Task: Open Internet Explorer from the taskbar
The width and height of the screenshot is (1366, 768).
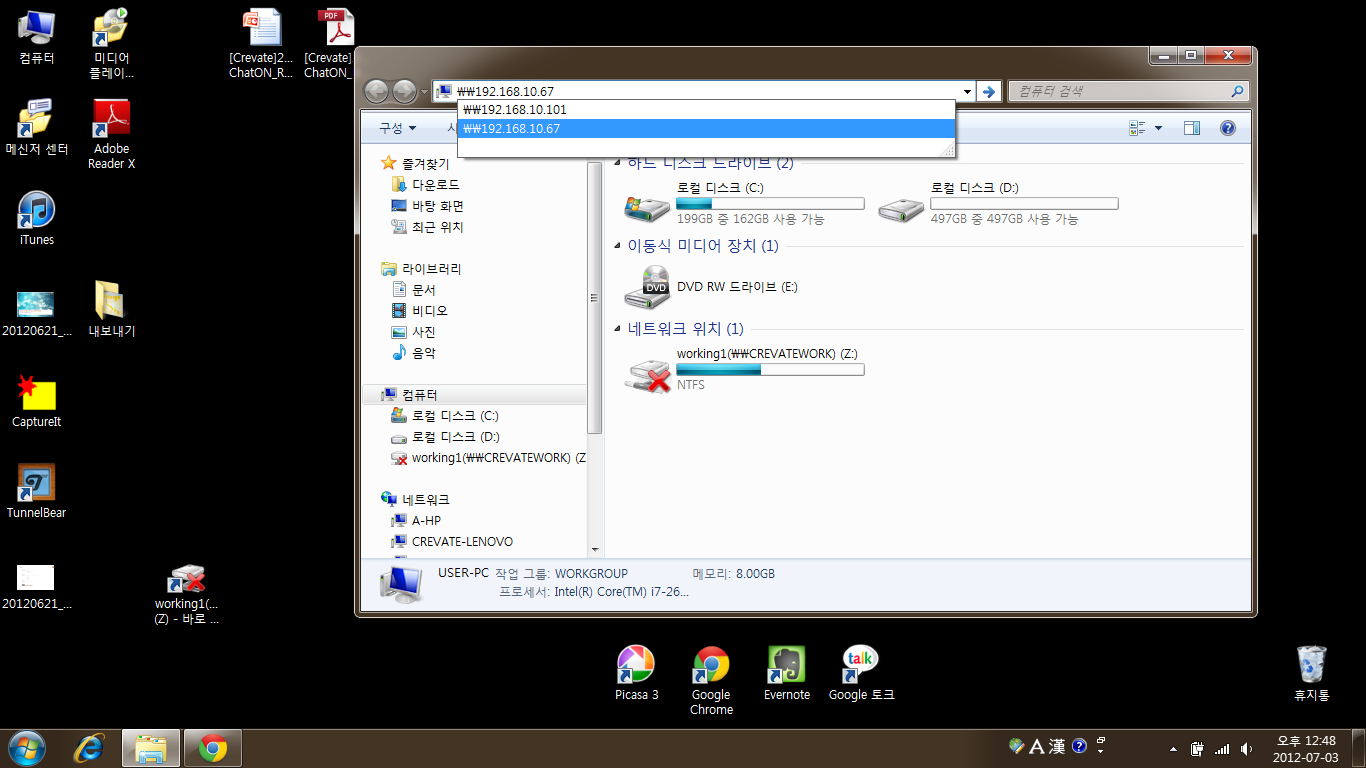Action: [90, 748]
